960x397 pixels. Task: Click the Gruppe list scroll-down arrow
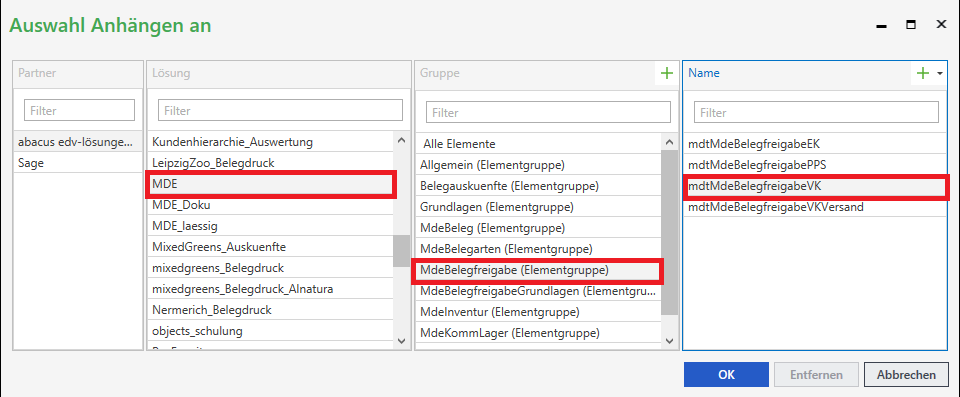669,341
